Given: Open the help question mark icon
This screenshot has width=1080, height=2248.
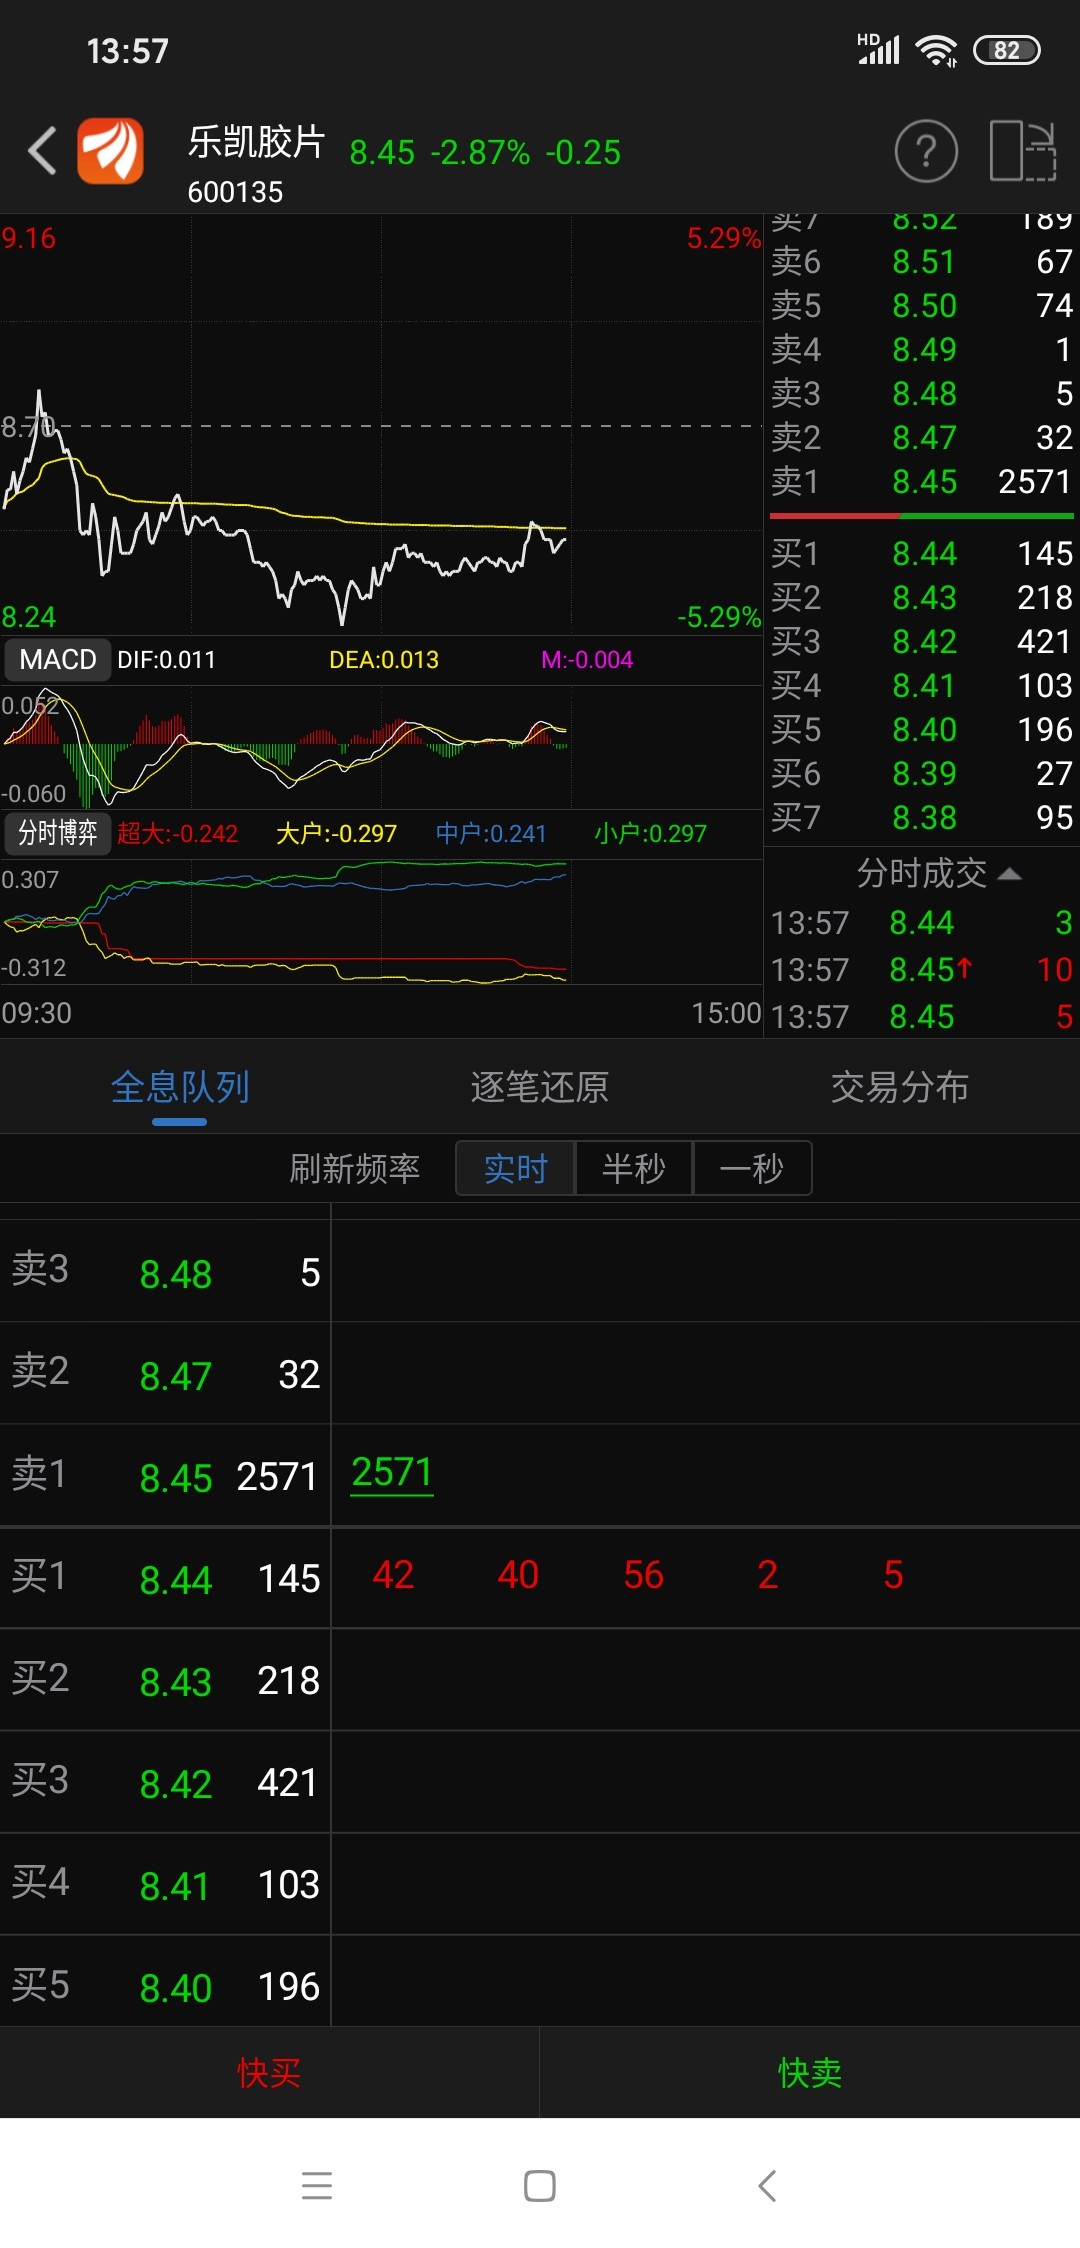Looking at the screenshot, I should point(926,151).
